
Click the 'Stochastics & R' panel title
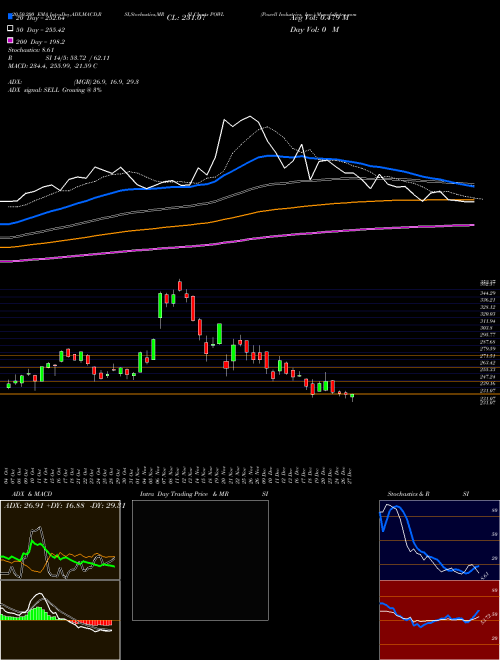tap(409, 494)
